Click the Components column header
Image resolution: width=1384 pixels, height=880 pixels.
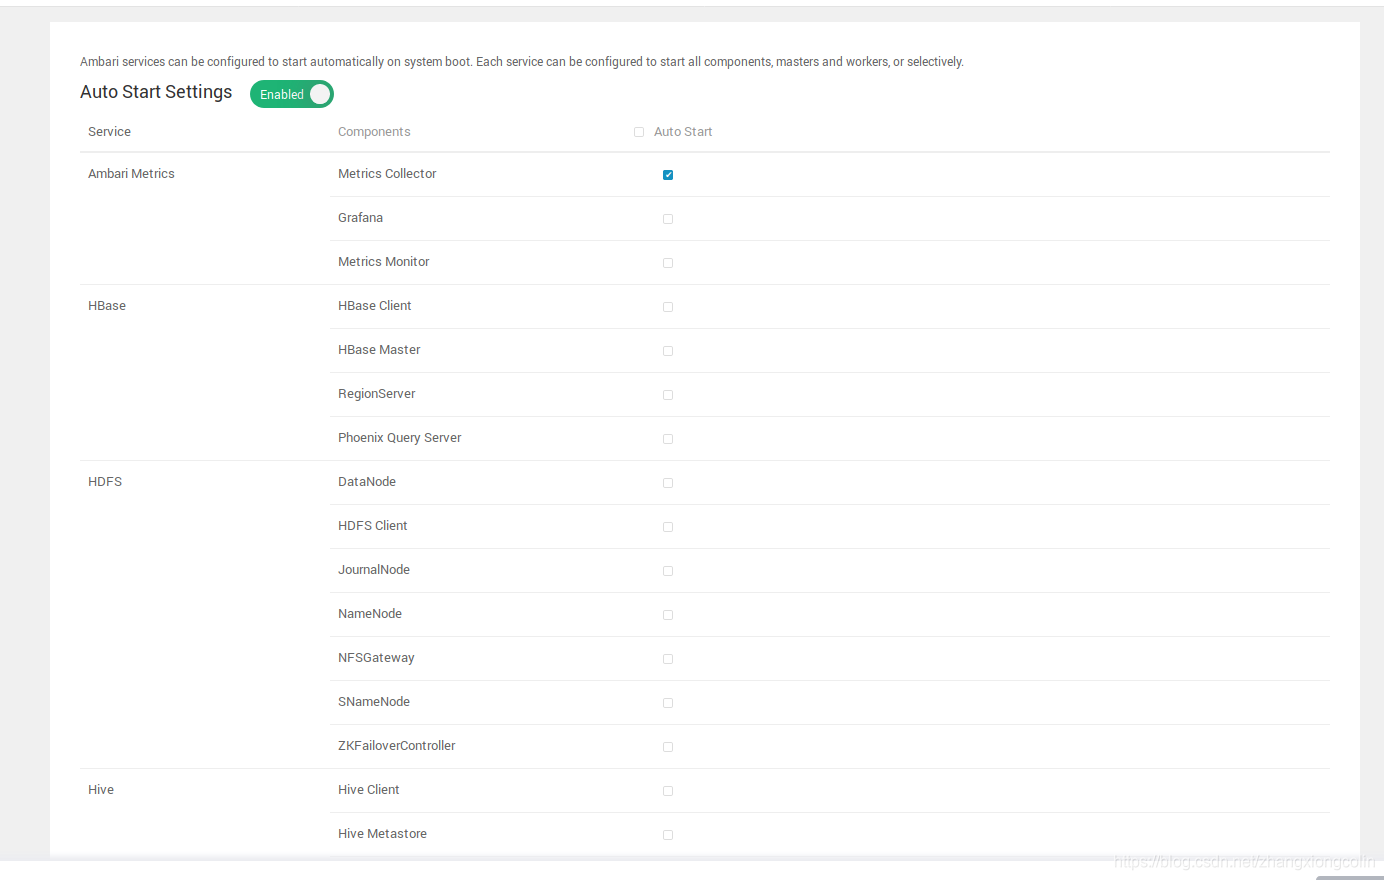pos(374,132)
